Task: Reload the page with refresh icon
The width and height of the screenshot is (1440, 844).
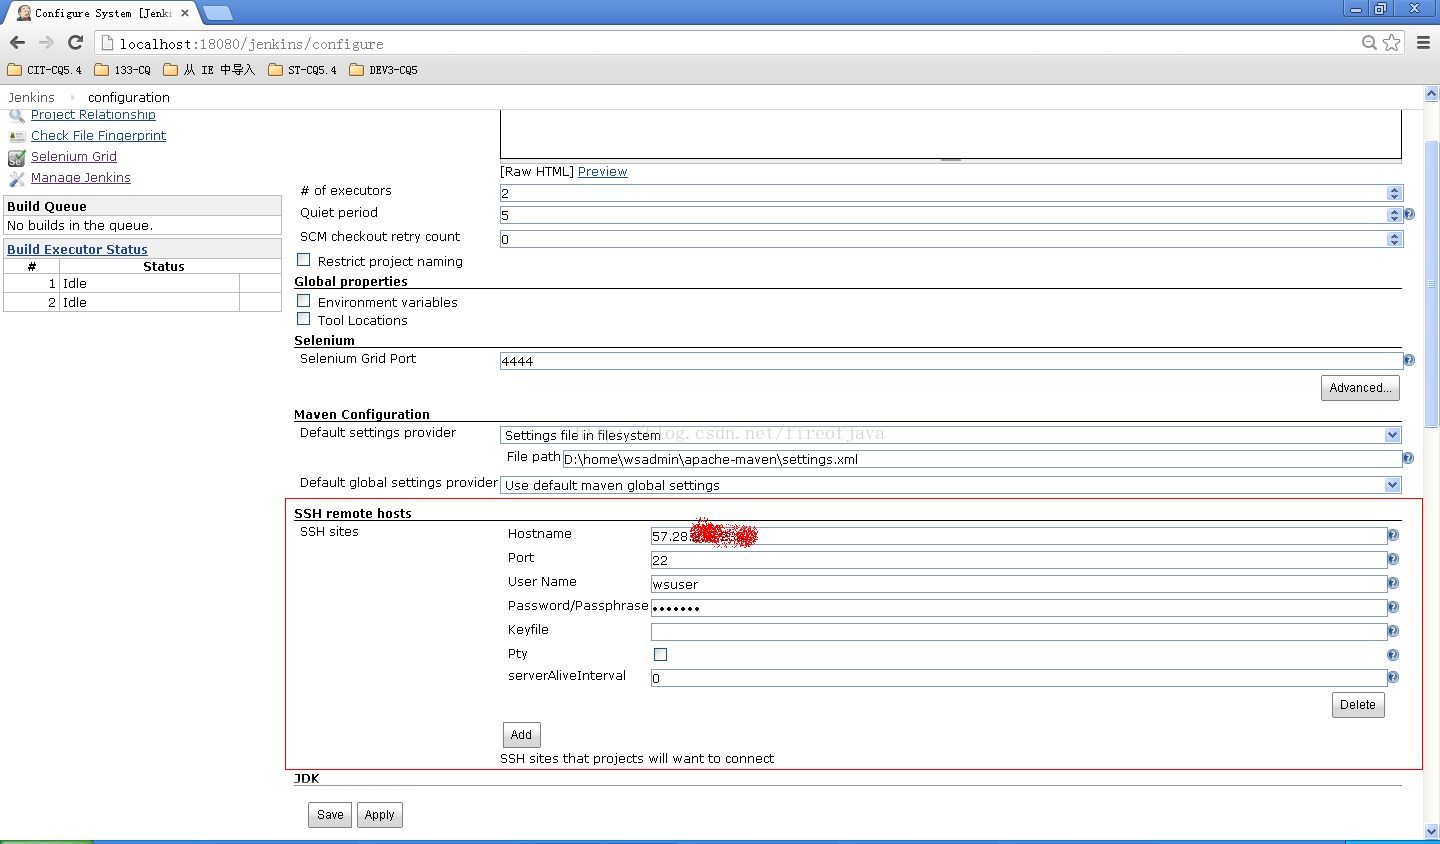Action: tap(75, 43)
